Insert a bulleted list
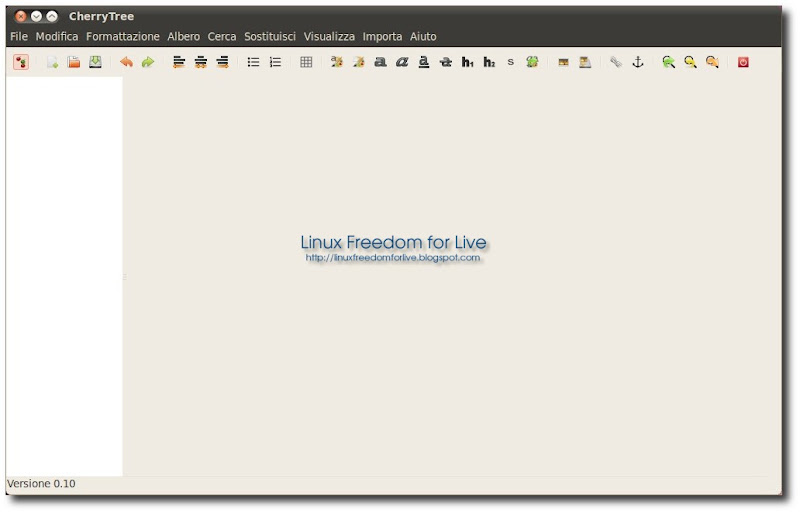This screenshot has width=800, height=513. pyautogui.click(x=253, y=62)
